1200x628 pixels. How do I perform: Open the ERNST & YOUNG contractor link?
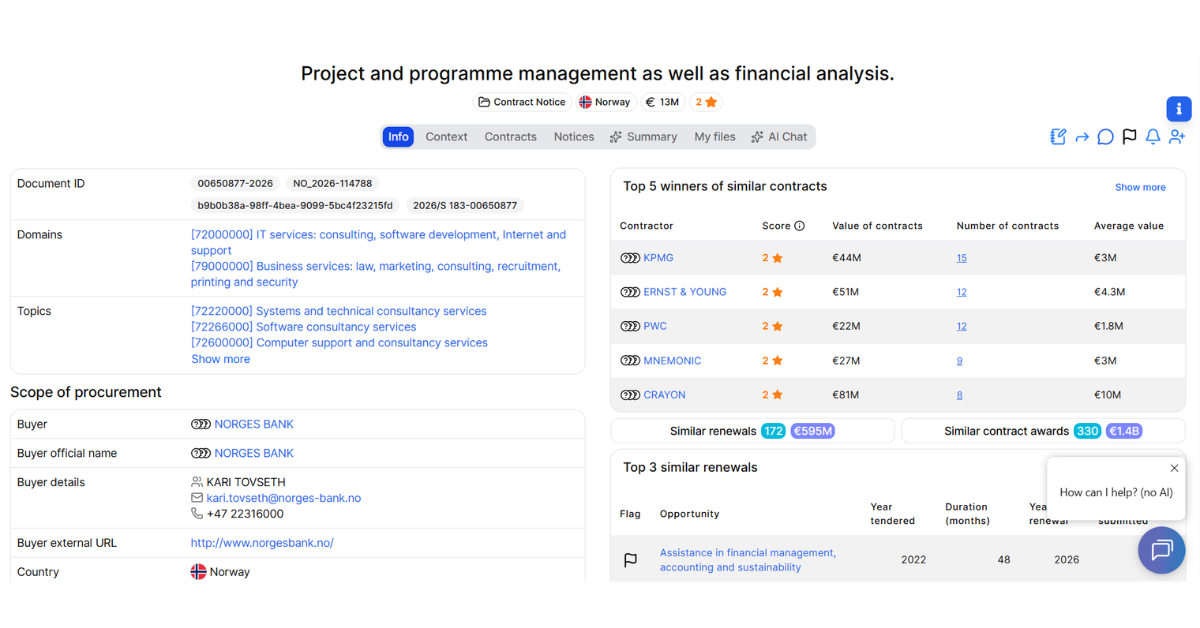[685, 292]
